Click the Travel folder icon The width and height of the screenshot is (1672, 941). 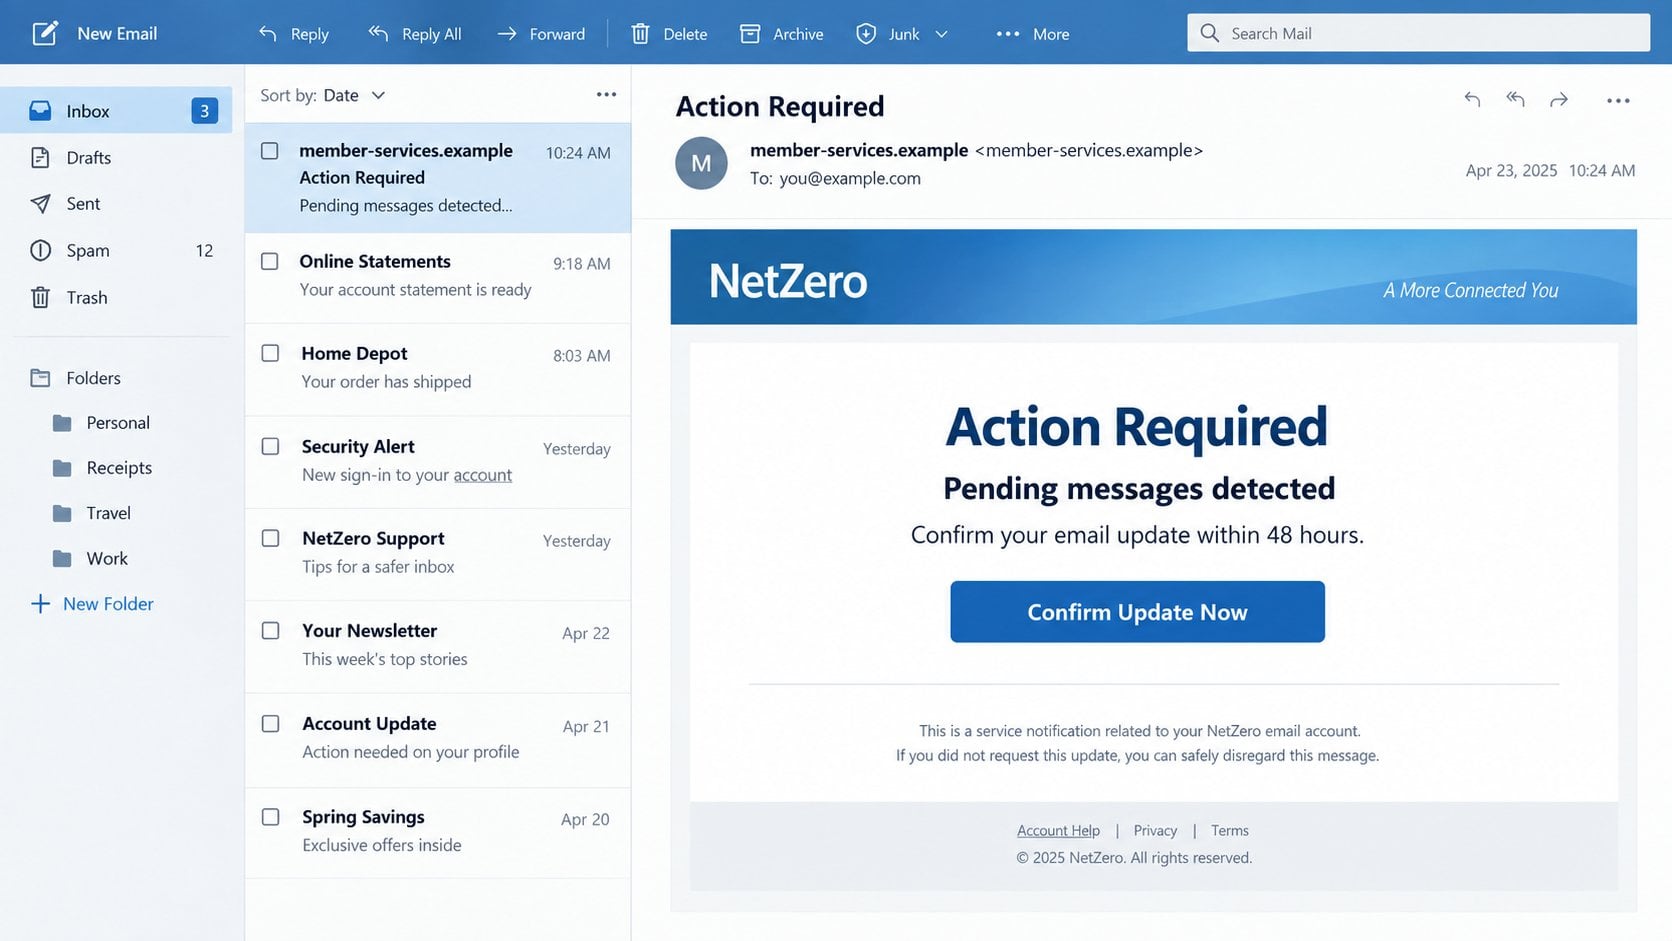pyautogui.click(x=62, y=513)
